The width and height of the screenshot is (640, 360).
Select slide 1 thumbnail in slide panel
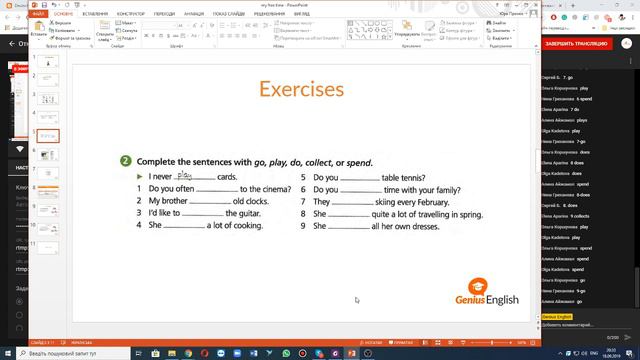click(x=48, y=61)
